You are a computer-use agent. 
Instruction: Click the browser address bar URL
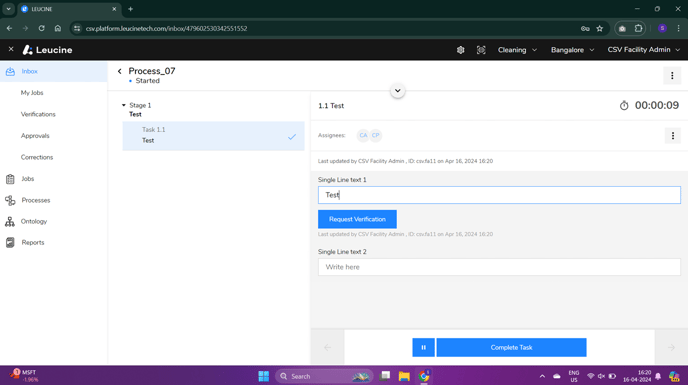(166, 29)
